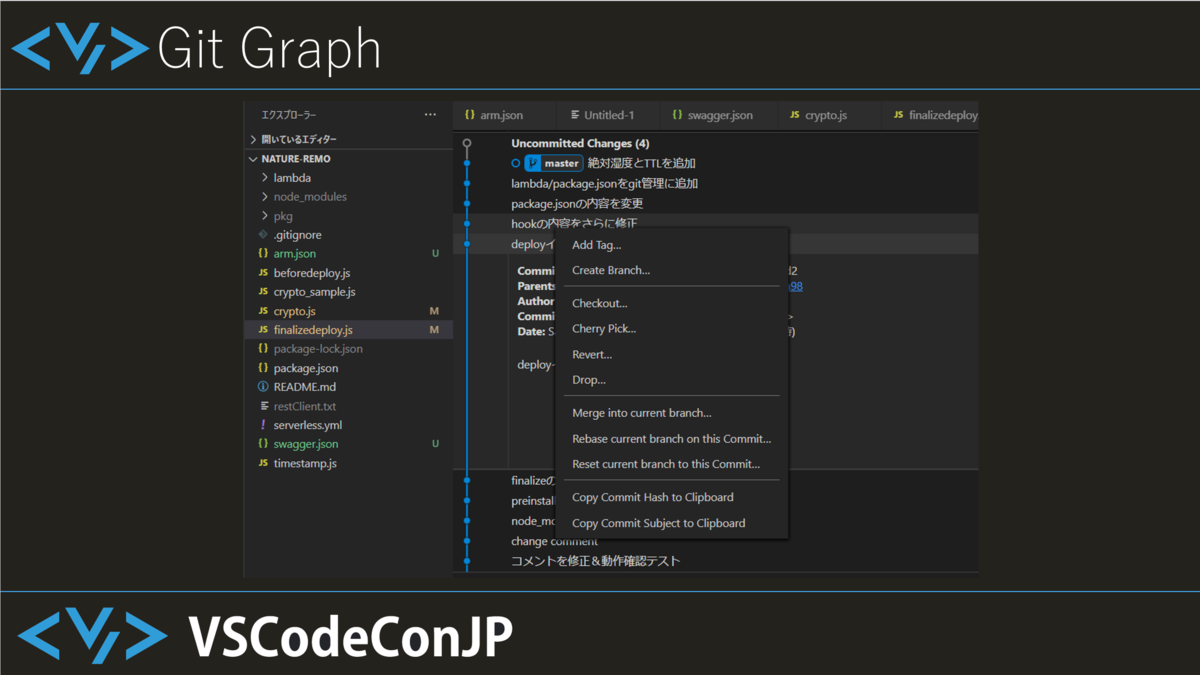Screen dimensions: 1200x675
Task: Choose Rebase current branch on this Commit...
Action: [x=671, y=438]
